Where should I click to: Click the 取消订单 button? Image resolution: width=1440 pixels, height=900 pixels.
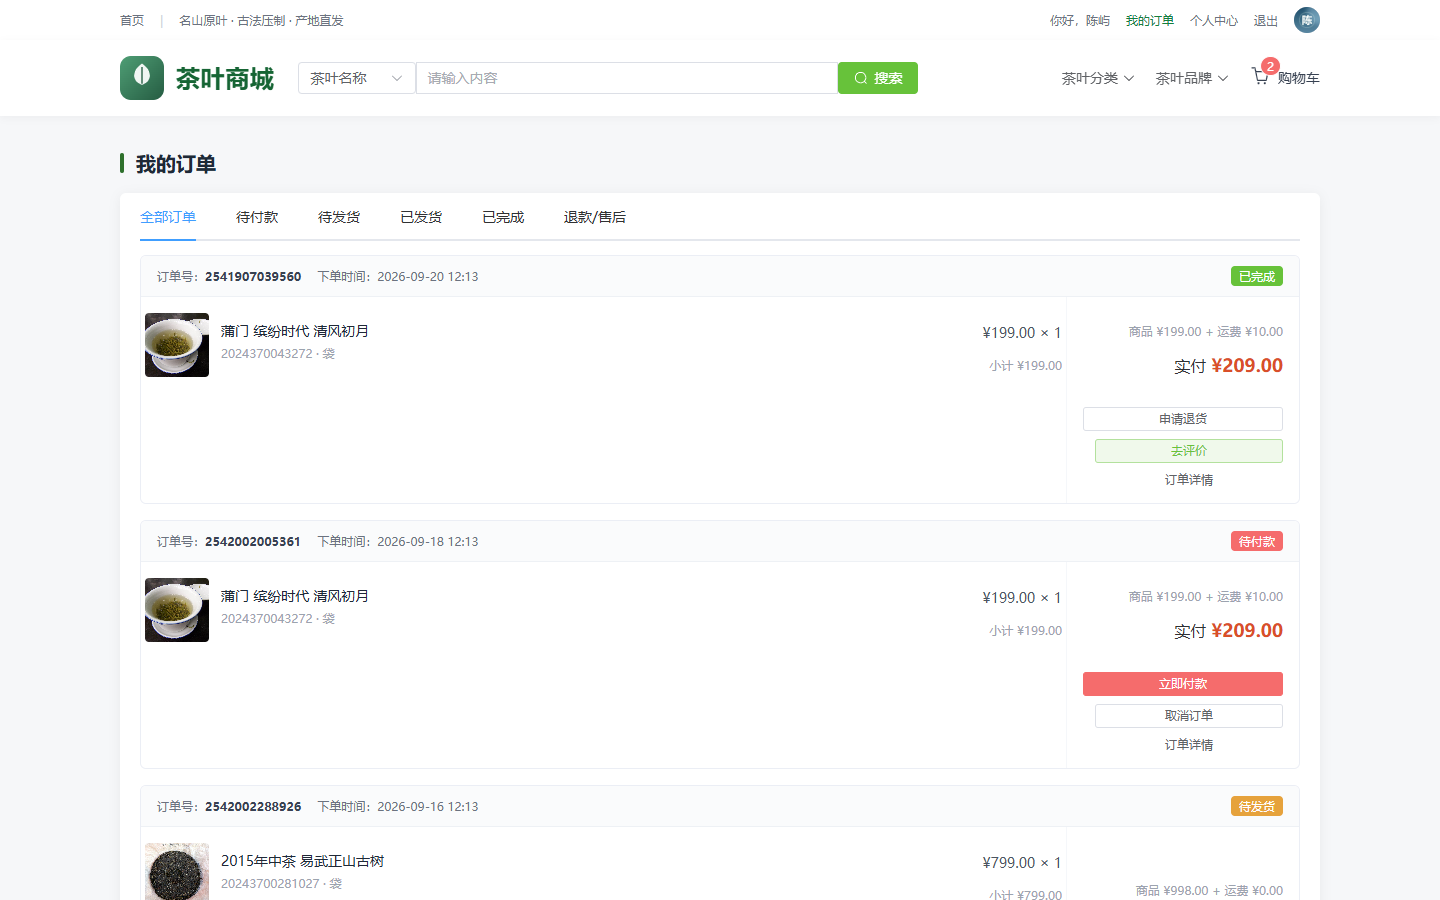click(x=1189, y=716)
